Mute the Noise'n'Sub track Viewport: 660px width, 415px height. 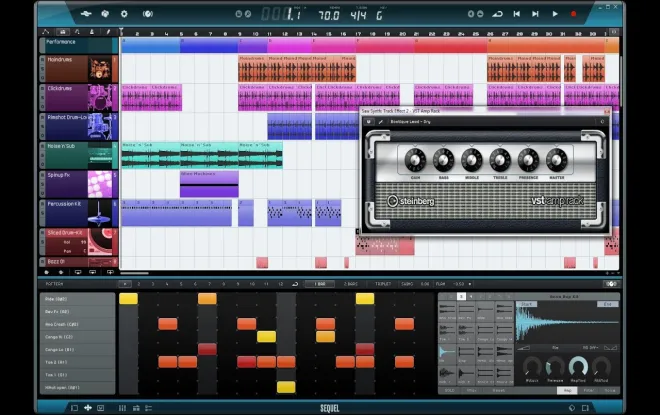(42, 146)
